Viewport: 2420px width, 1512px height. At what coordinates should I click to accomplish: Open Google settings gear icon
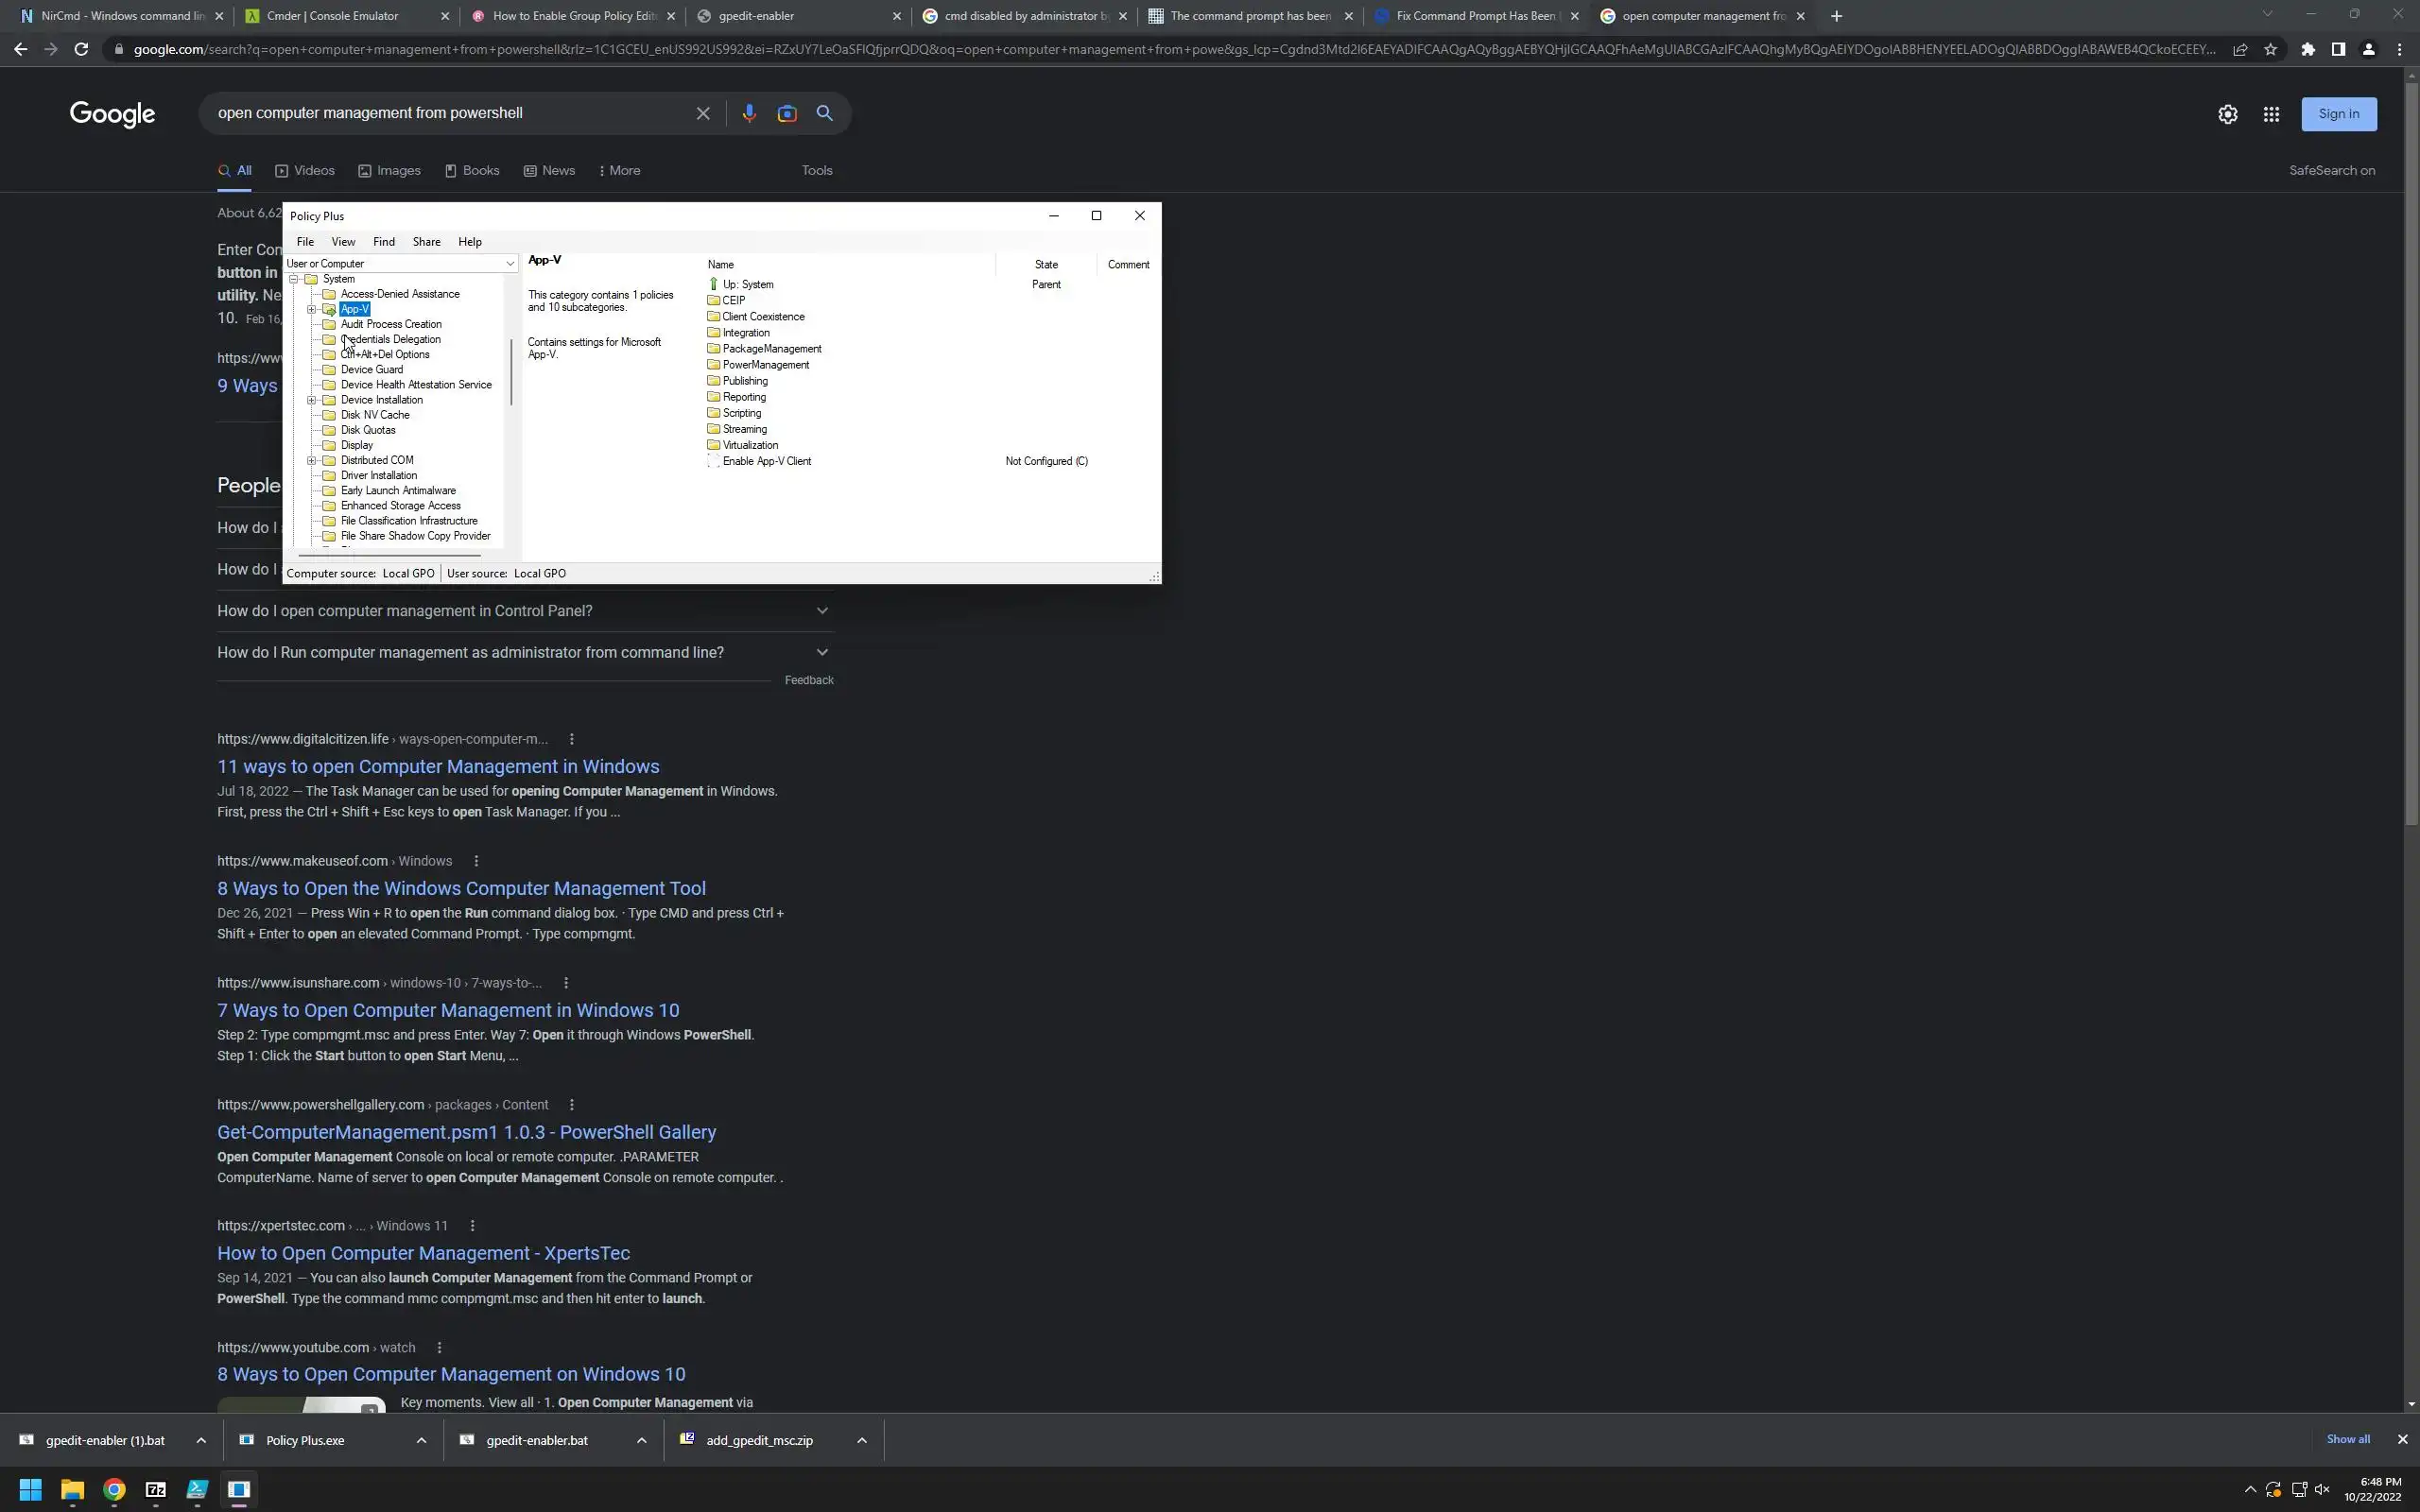[2227, 115]
